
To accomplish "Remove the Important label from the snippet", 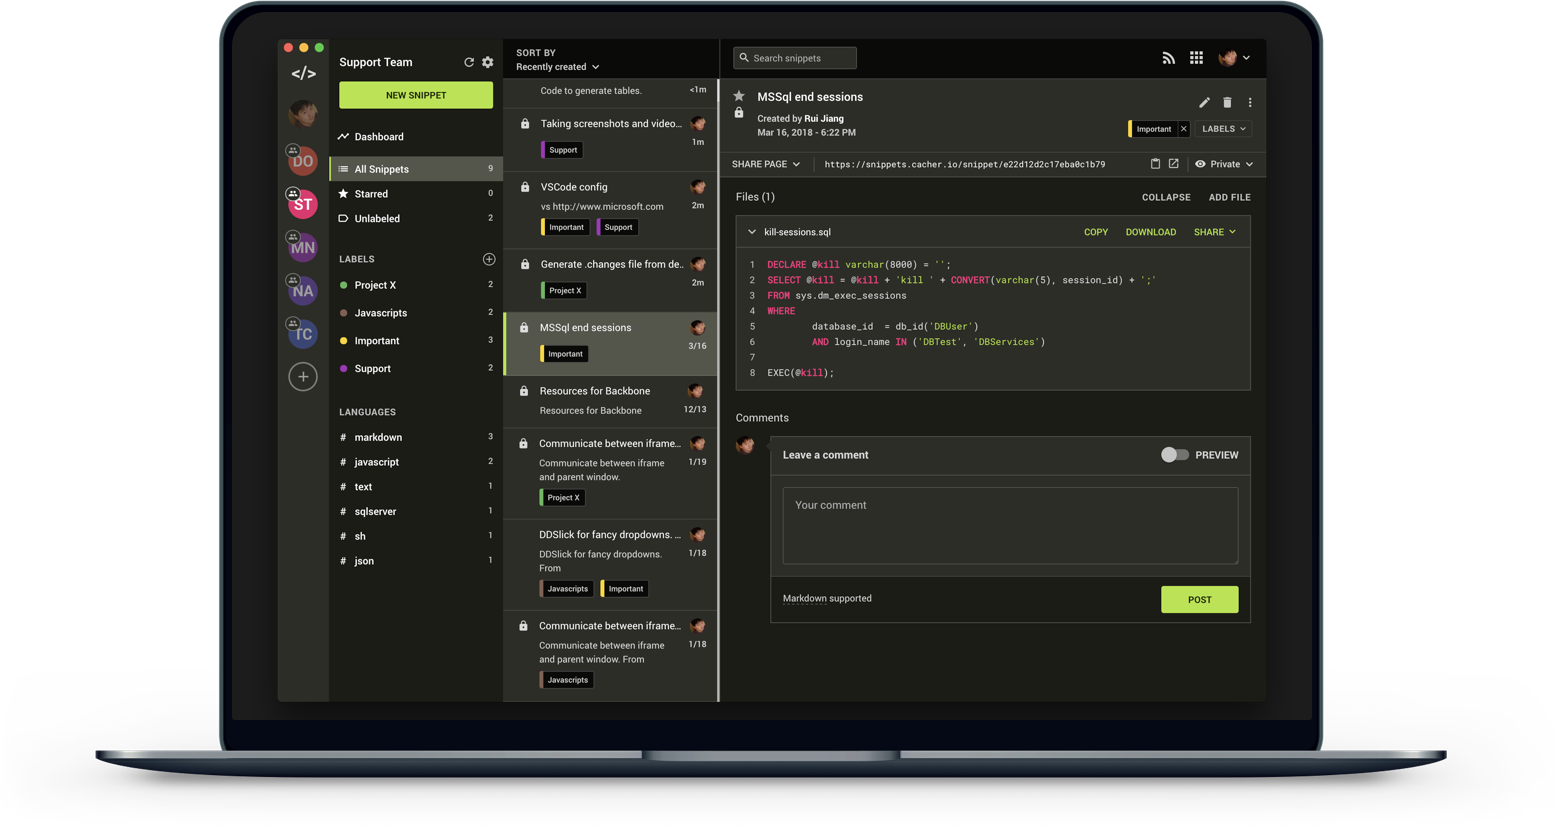I will pyautogui.click(x=1183, y=129).
